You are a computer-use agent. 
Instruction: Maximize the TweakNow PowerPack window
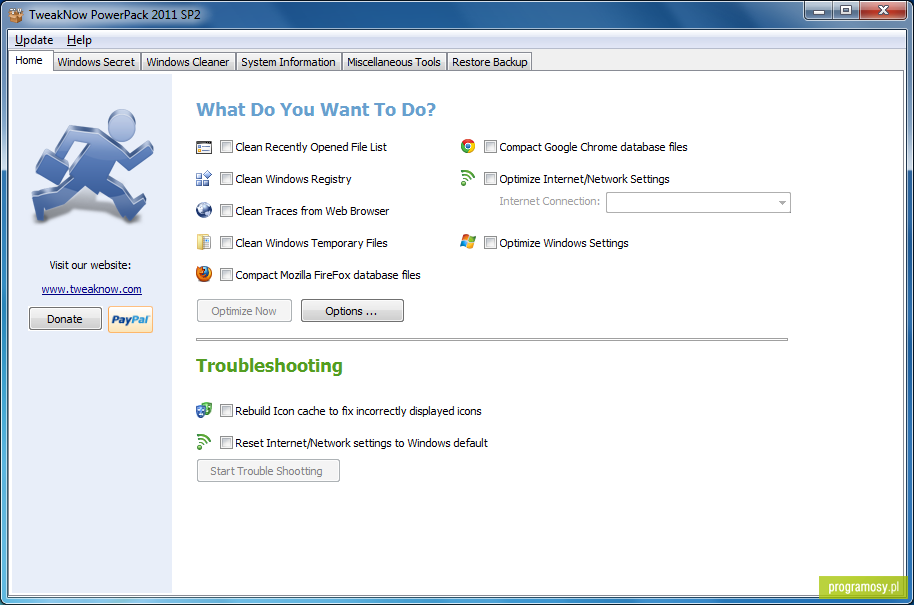(846, 11)
